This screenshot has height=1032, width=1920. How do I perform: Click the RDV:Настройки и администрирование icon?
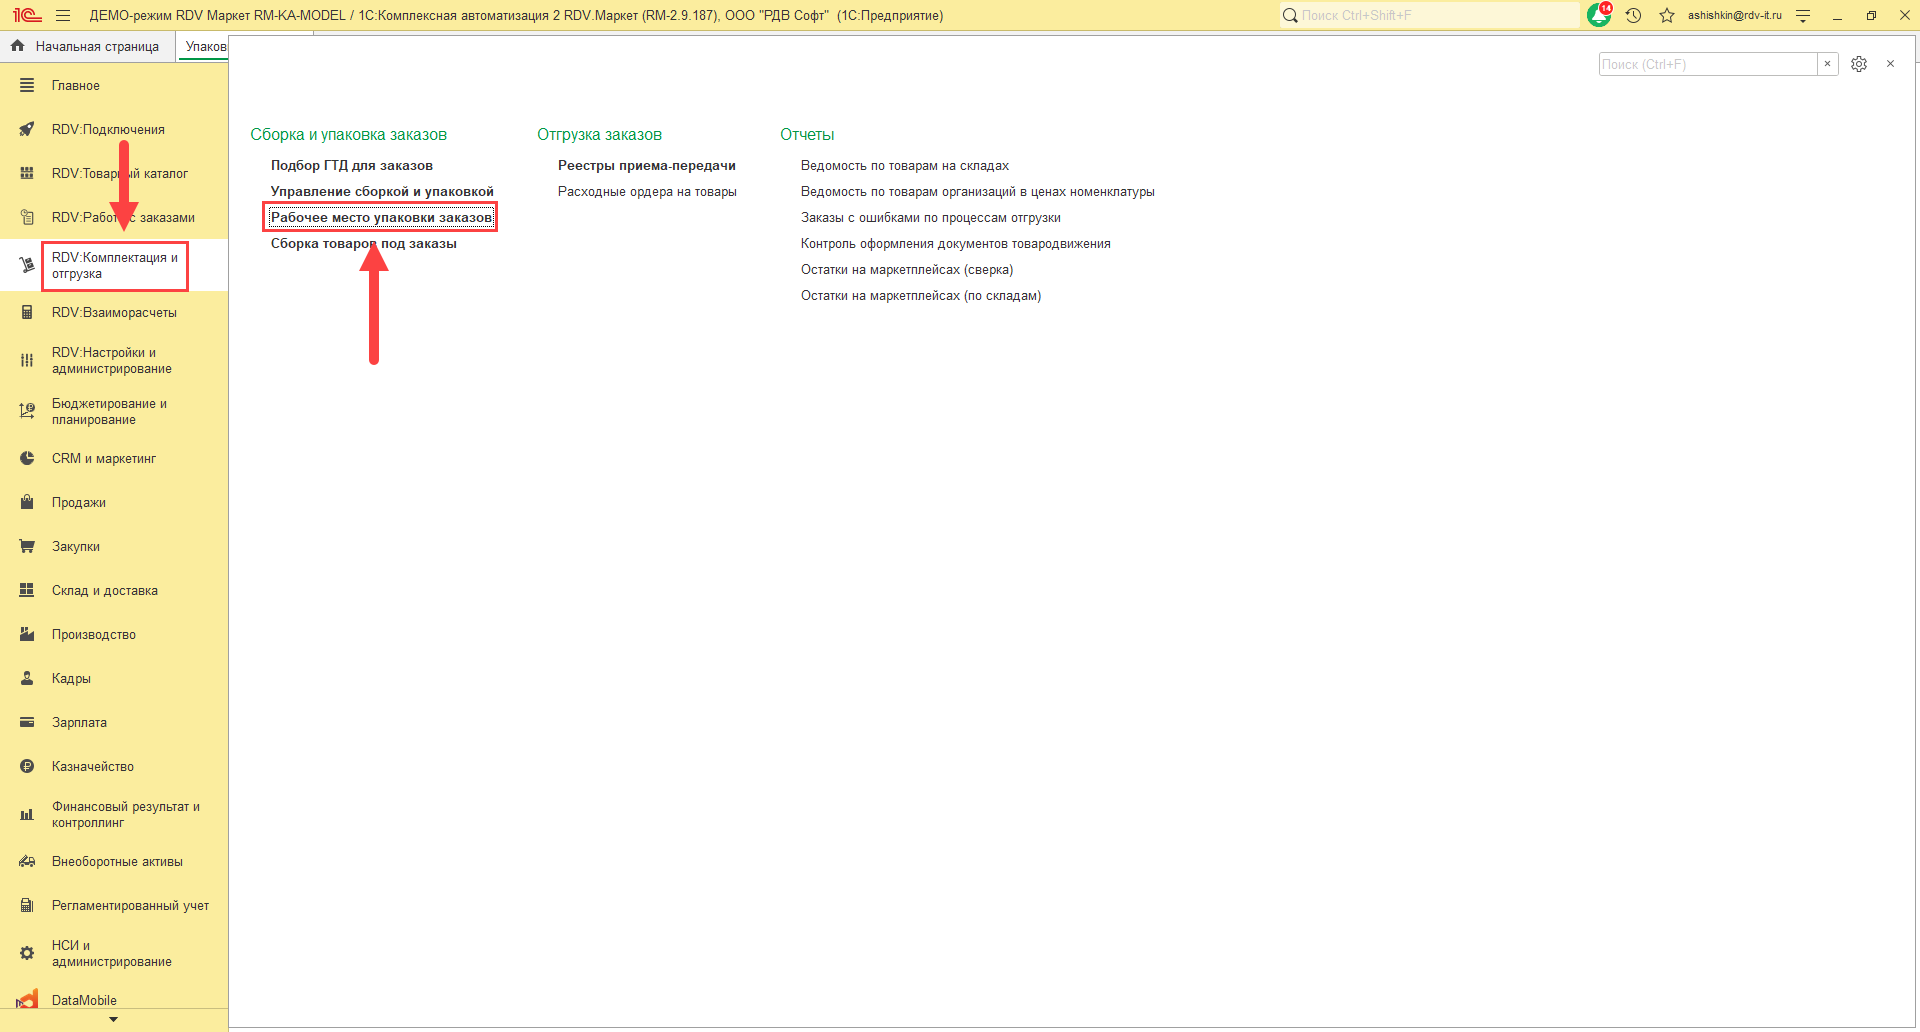point(27,360)
